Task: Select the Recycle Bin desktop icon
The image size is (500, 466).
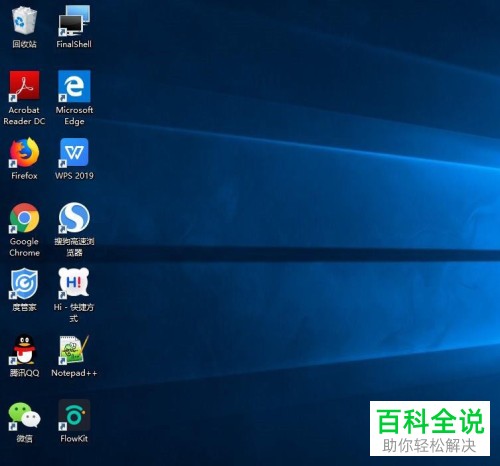Action: click(x=24, y=21)
